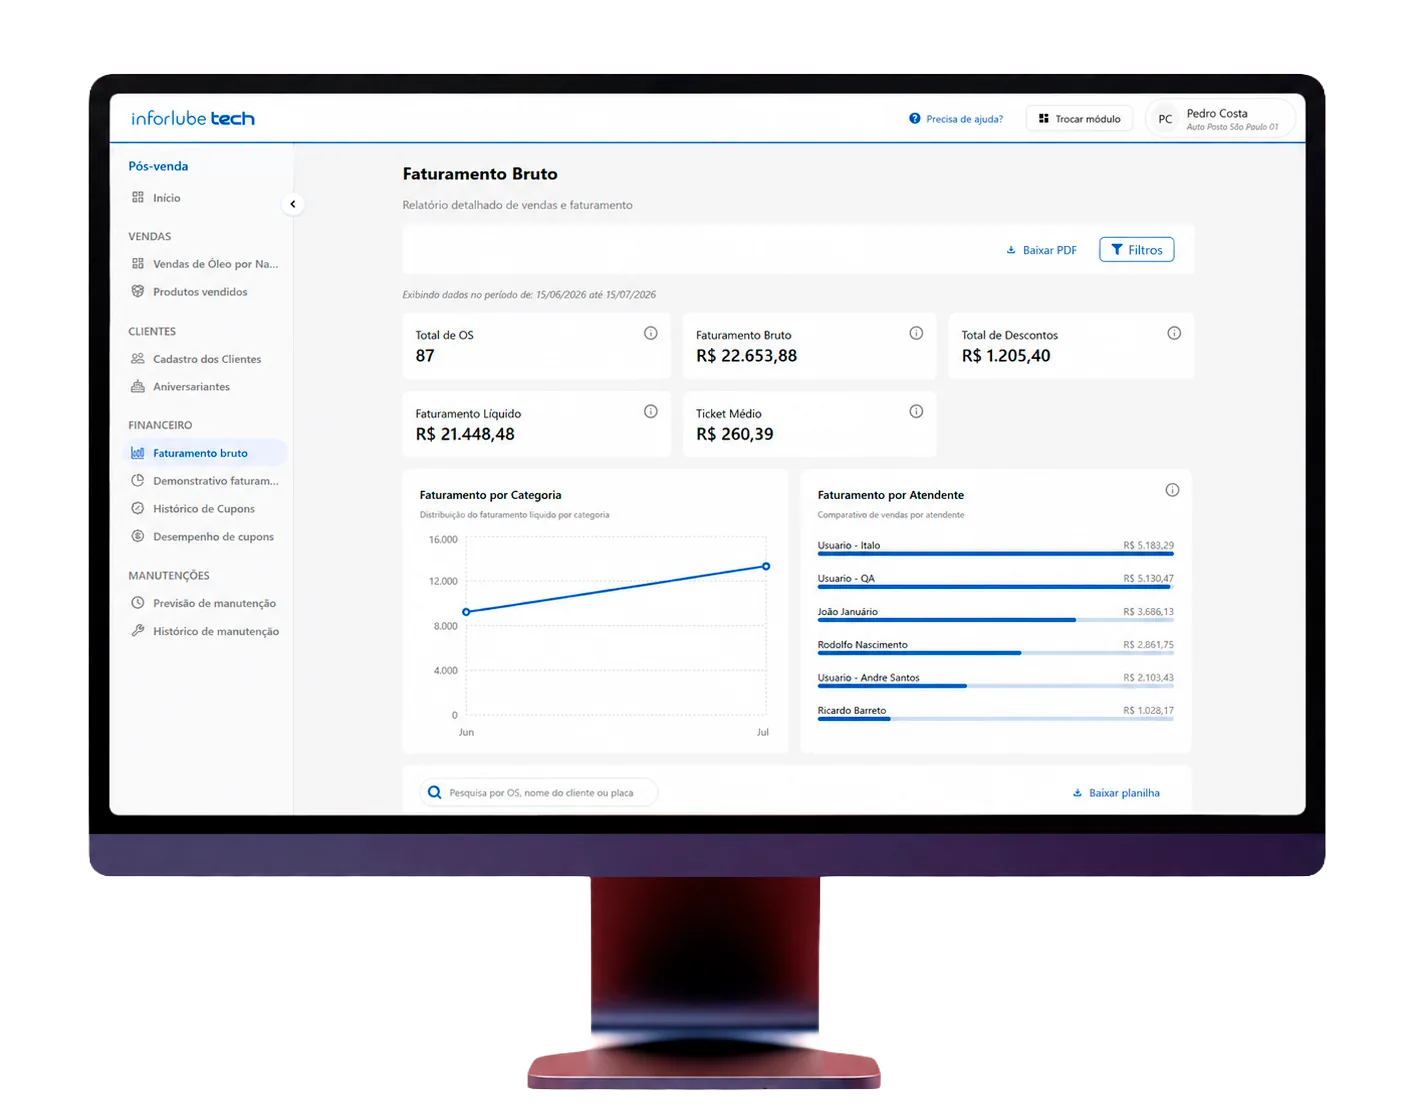The width and height of the screenshot is (1414, 1113).
Task: Collapse the sidebar with the chevron arrow
Action: pos(292,204)
